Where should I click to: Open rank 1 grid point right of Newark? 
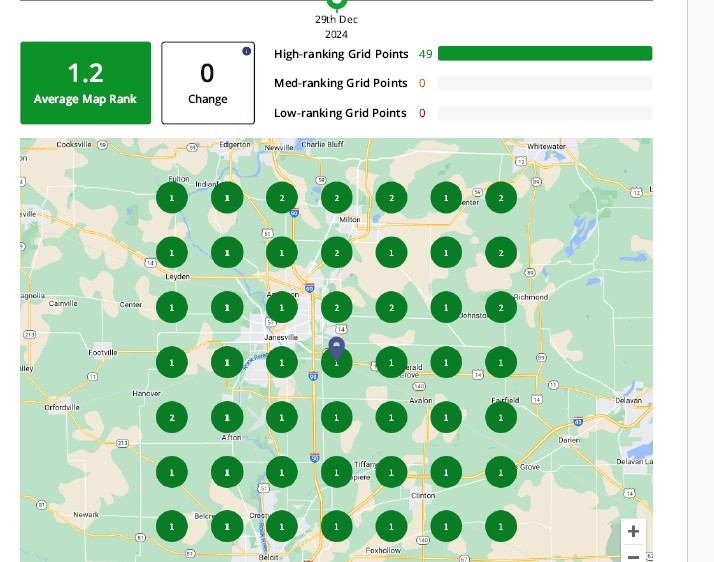172,527
